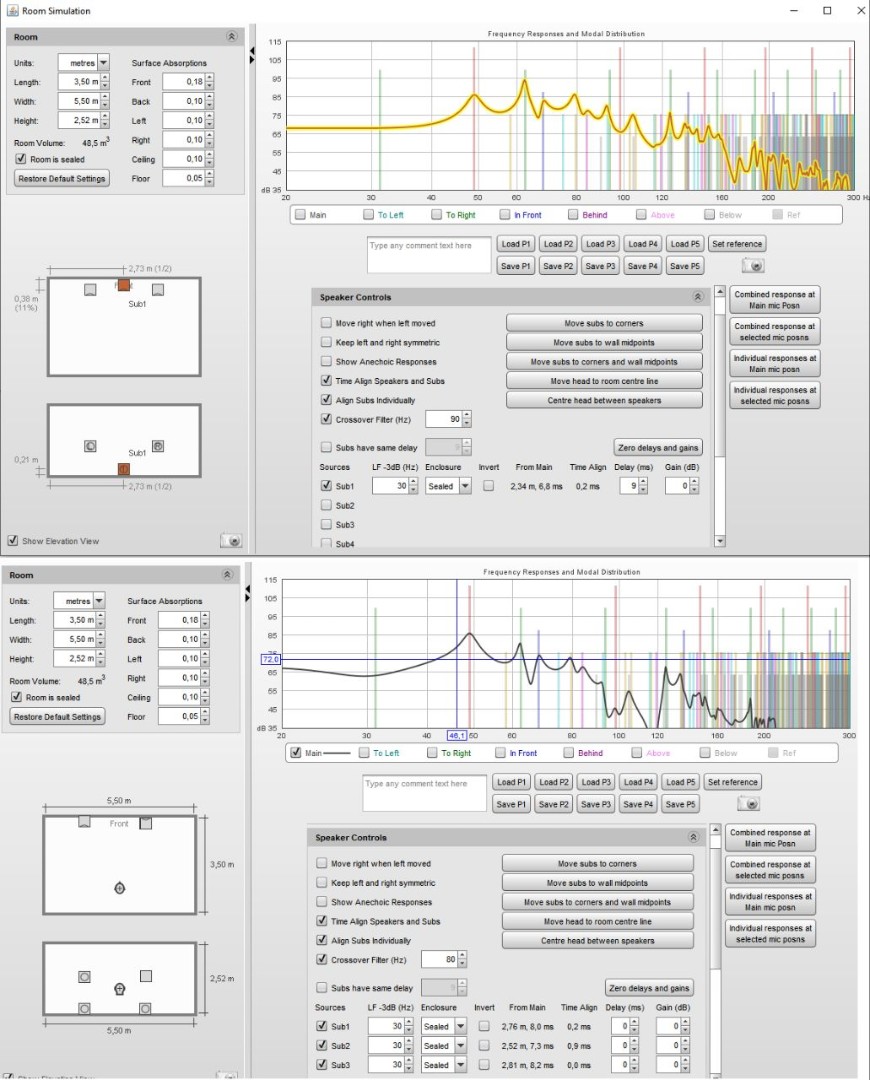870x1080 pixels.
Task: Select the listener head icon in the Front plan view
Action: 120,888
